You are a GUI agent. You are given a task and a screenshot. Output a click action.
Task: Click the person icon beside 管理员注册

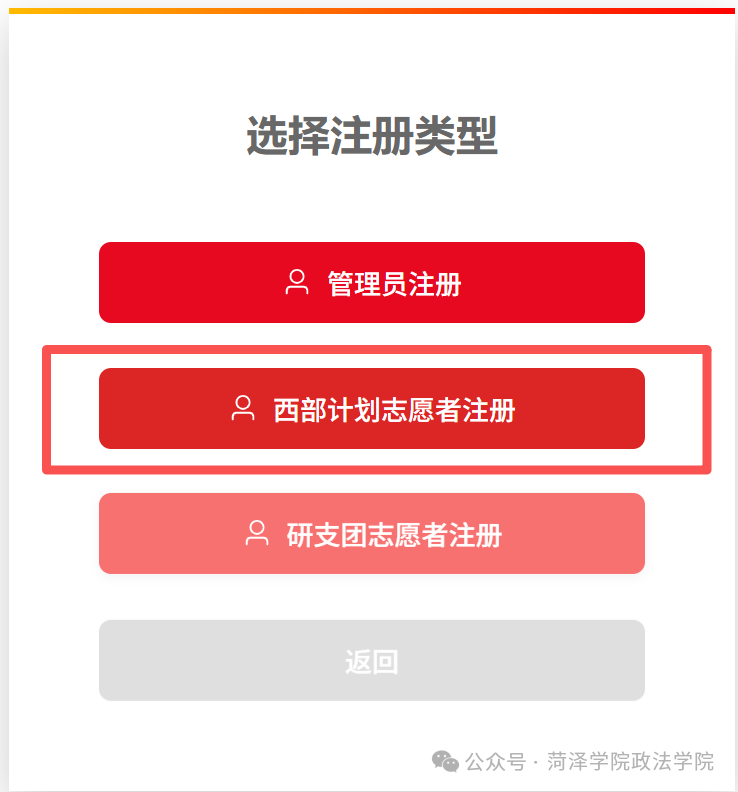click(297, 282)
